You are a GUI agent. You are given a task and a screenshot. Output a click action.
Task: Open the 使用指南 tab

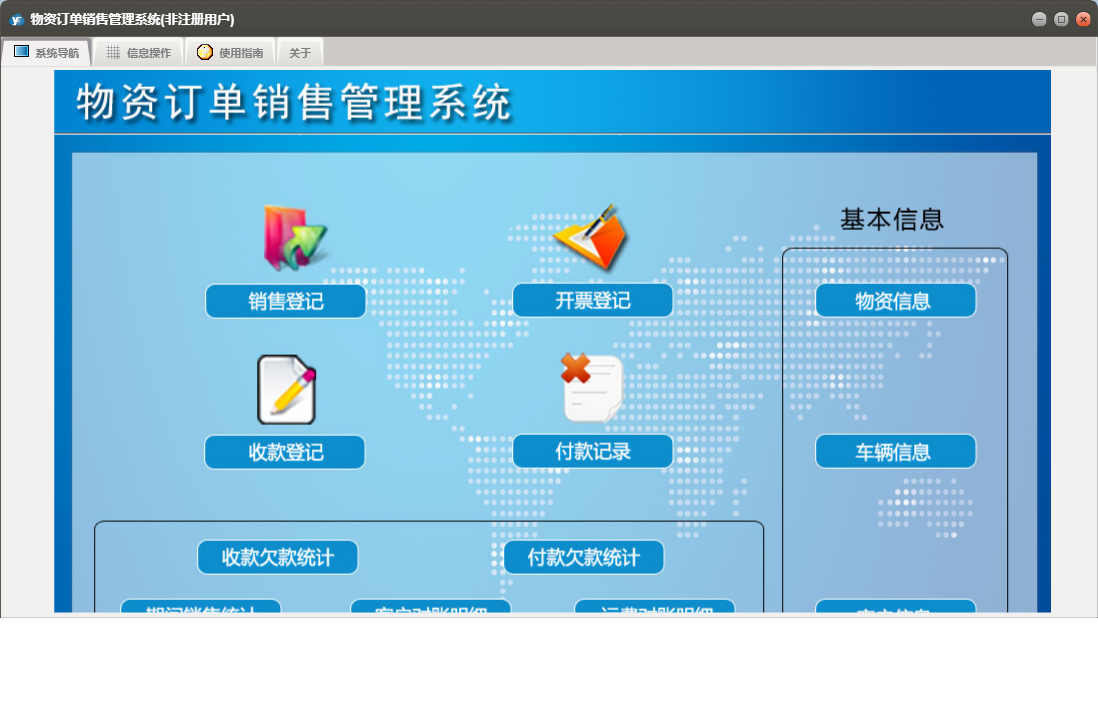pos(231,53)
